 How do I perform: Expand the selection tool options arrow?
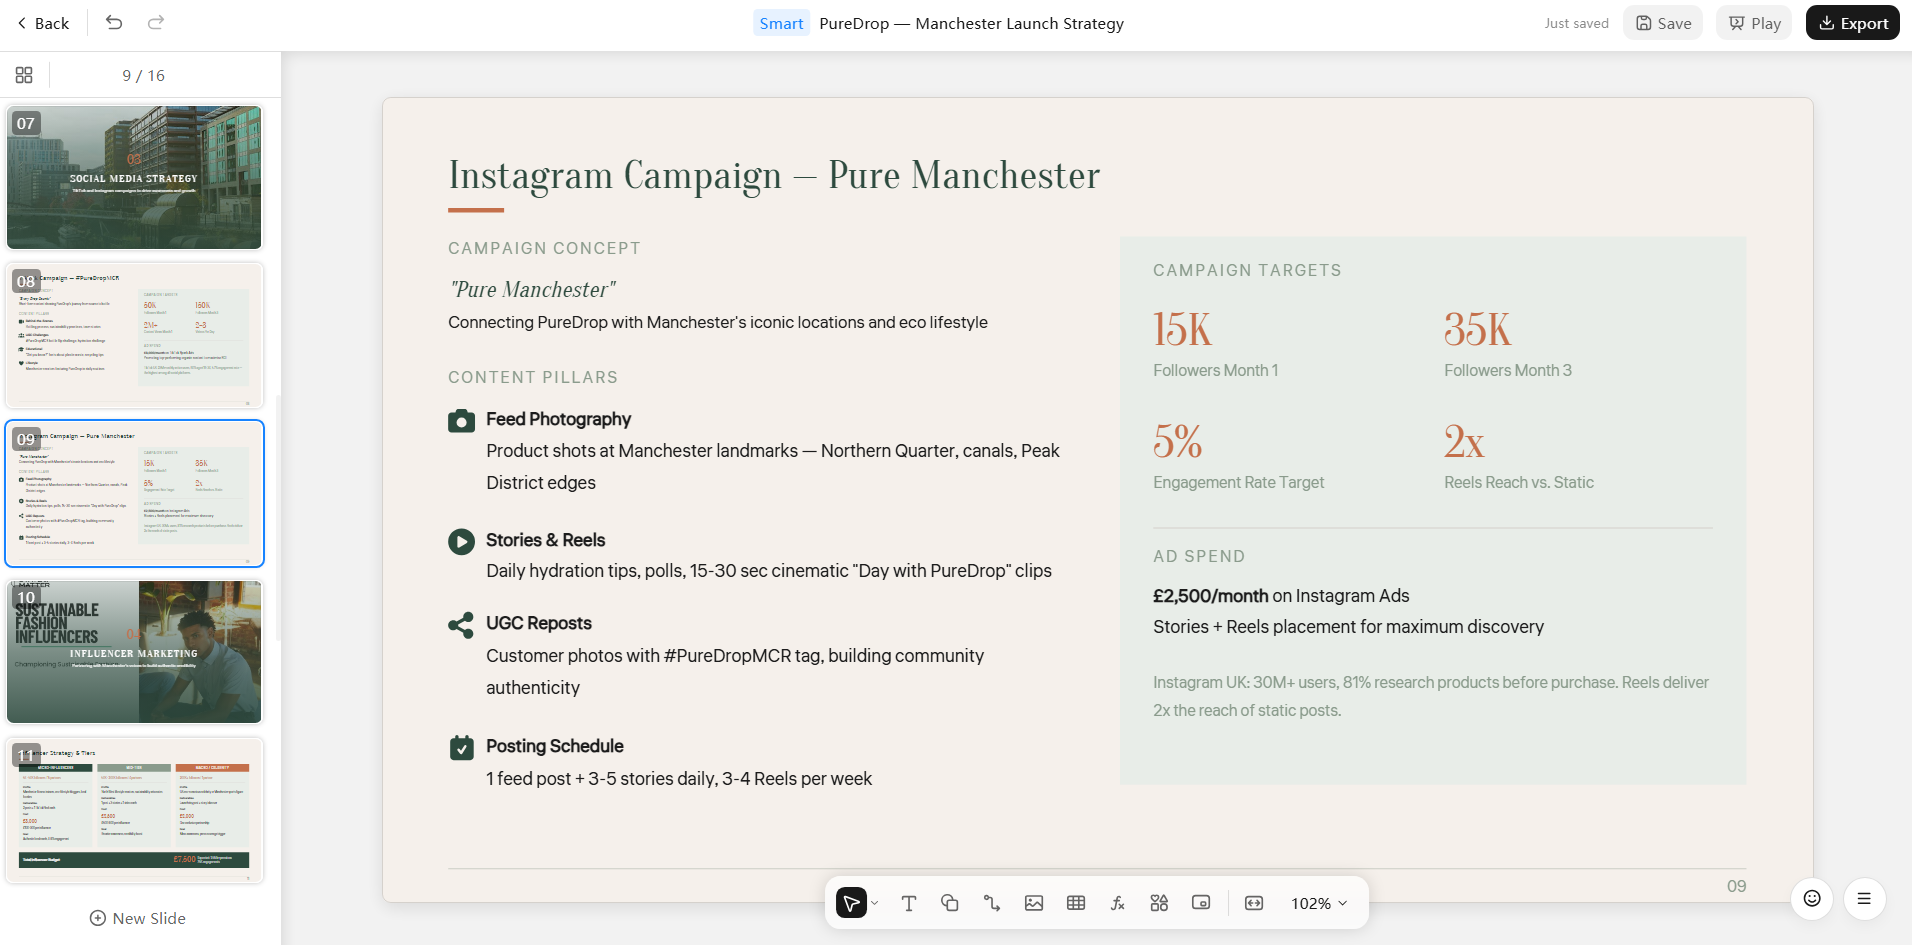click(875, 903)
